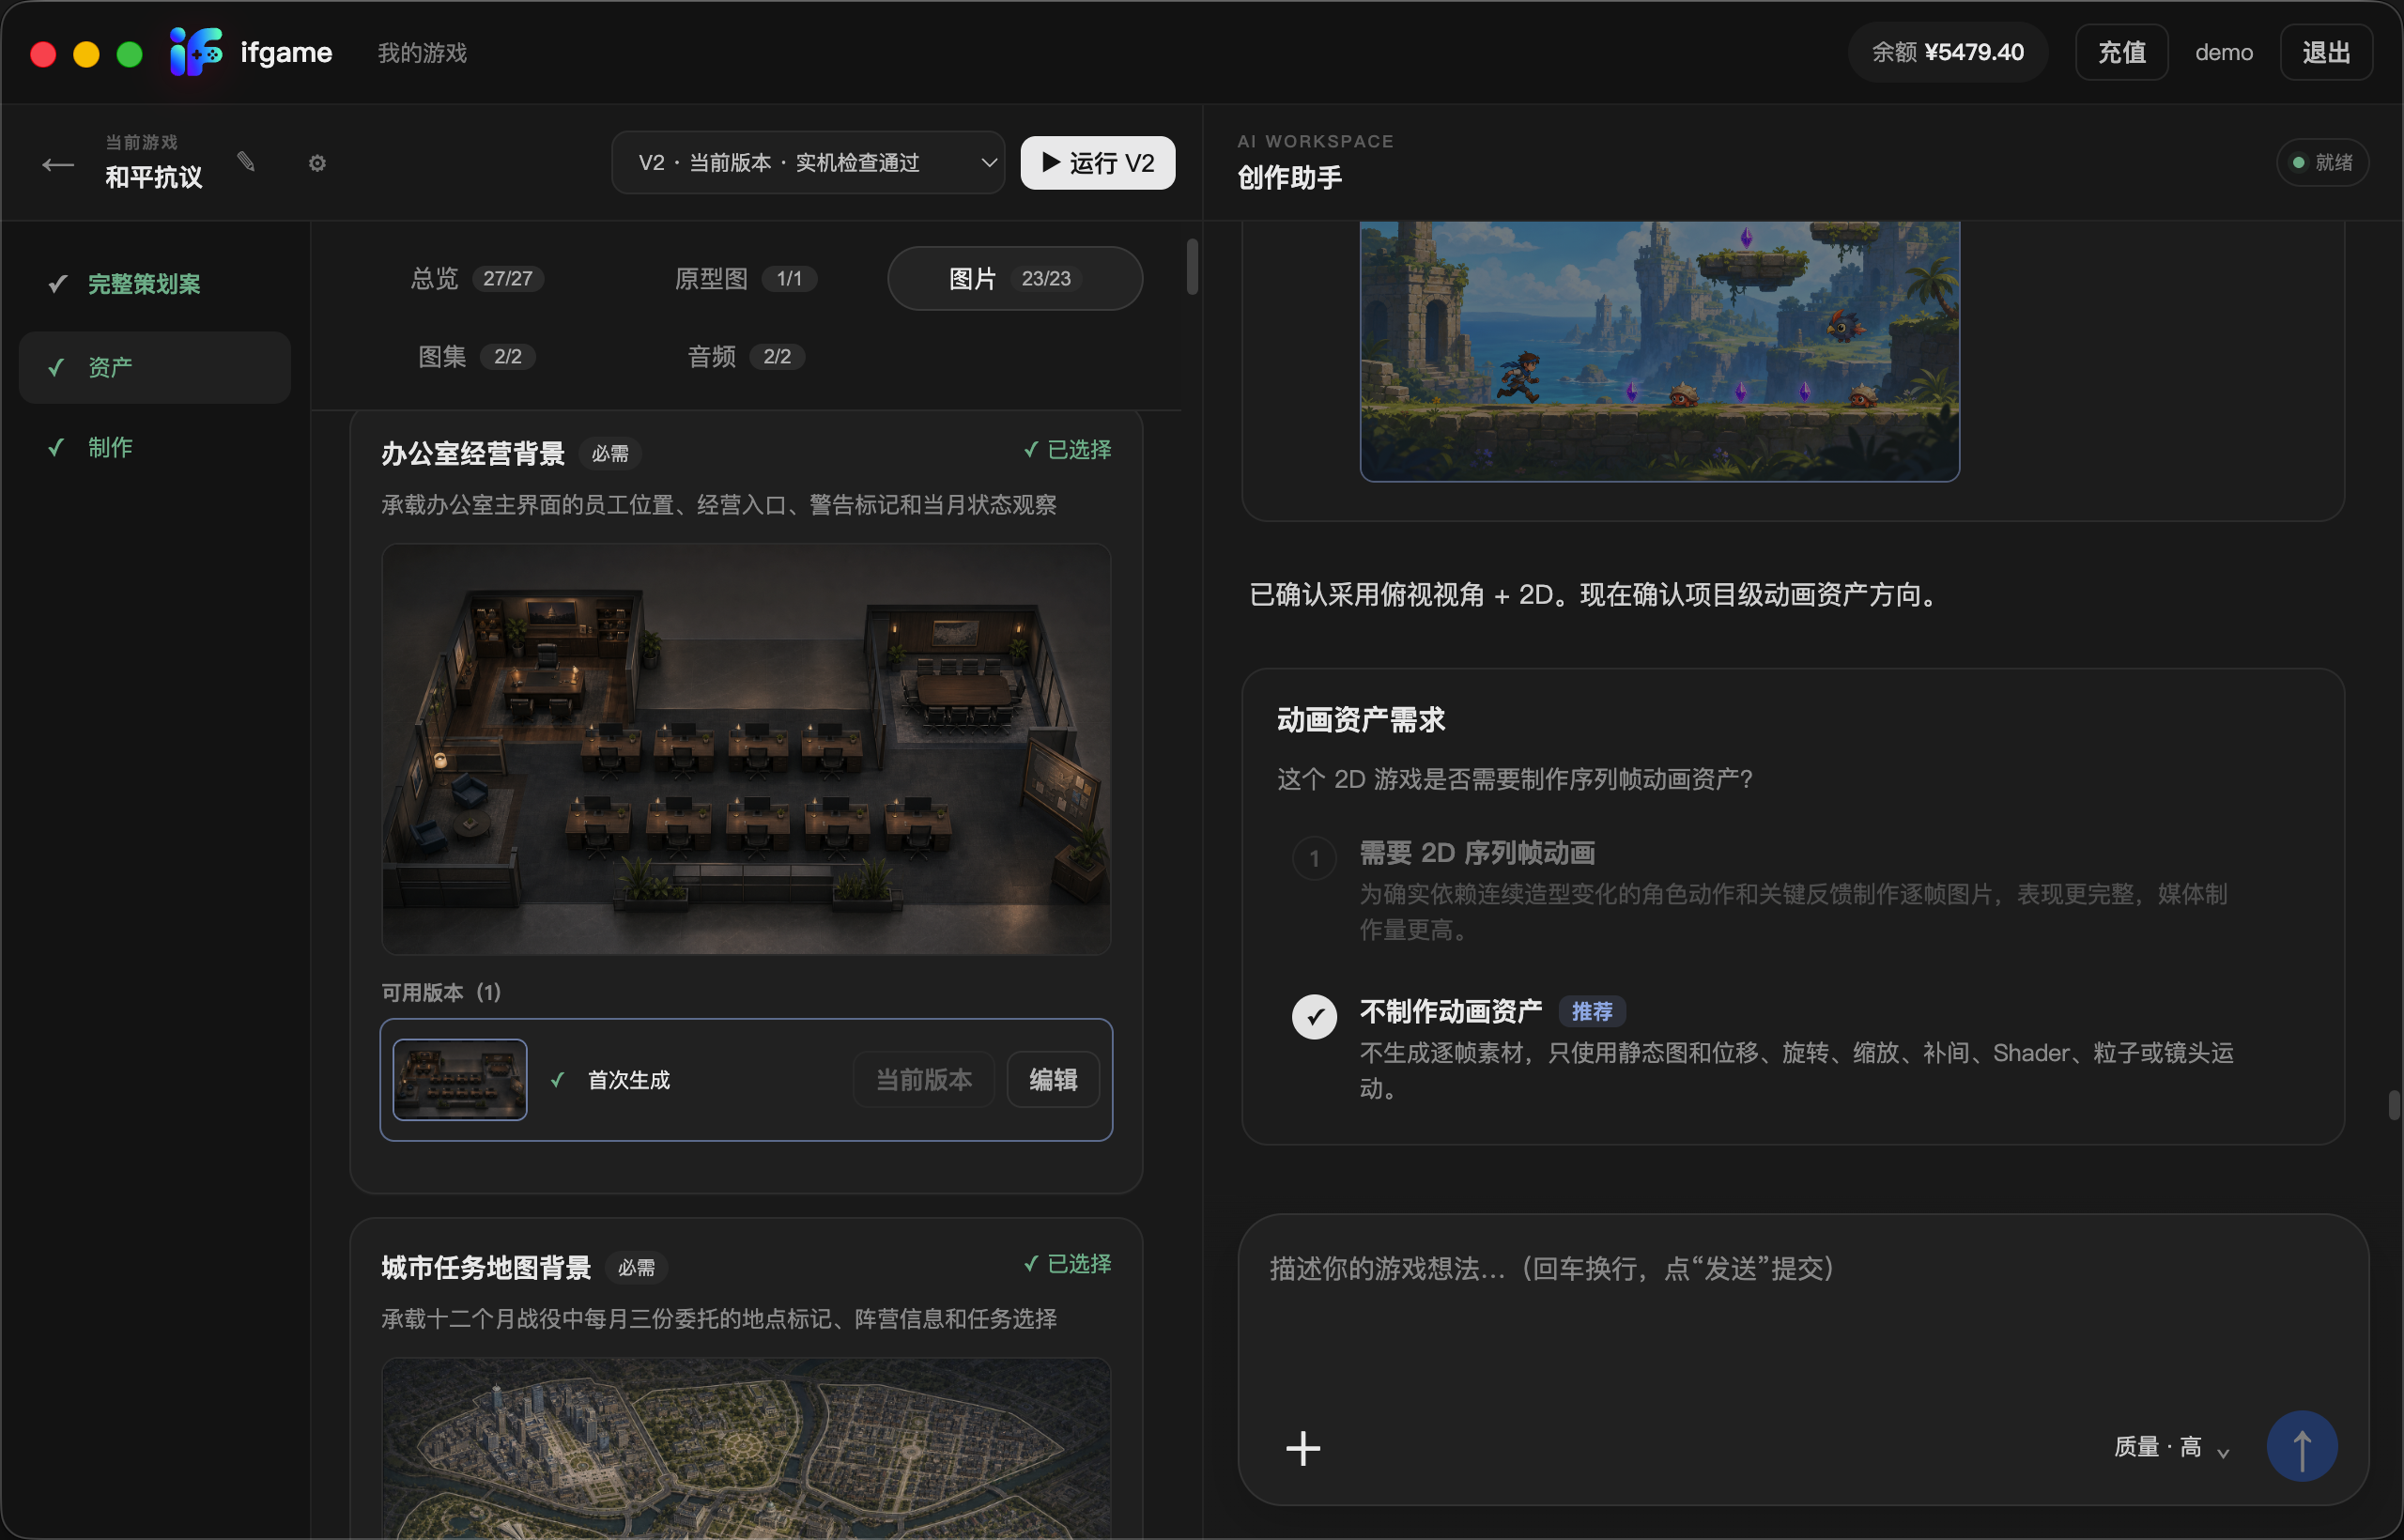2404x1540 pixels.
Task: Click the 充值 recharge button
Action: (x=2121, y=52)
